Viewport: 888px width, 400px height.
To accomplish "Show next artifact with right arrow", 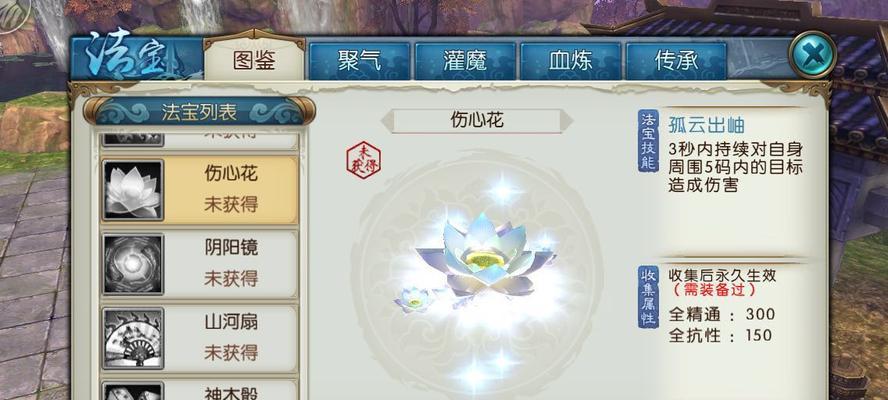I will (x=567, y=121).
